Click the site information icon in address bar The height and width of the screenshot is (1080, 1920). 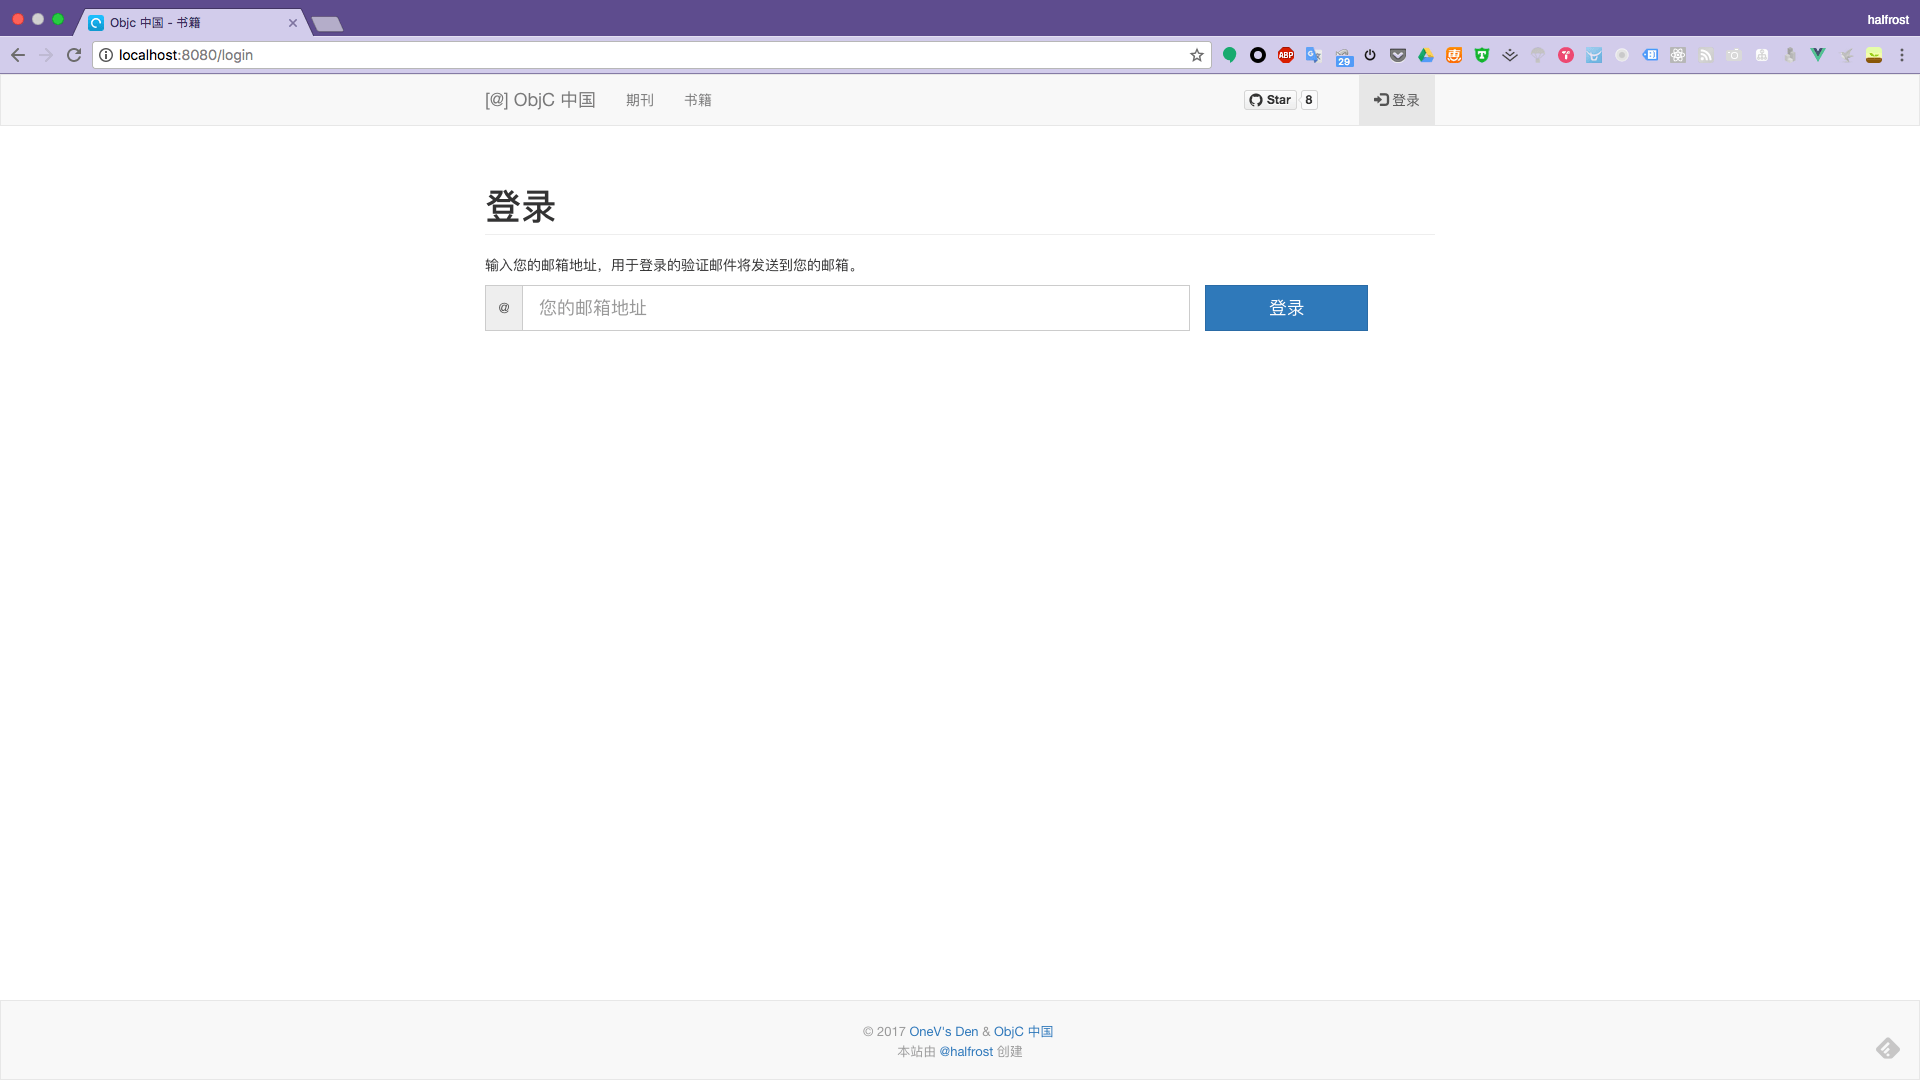click(106, 55)
